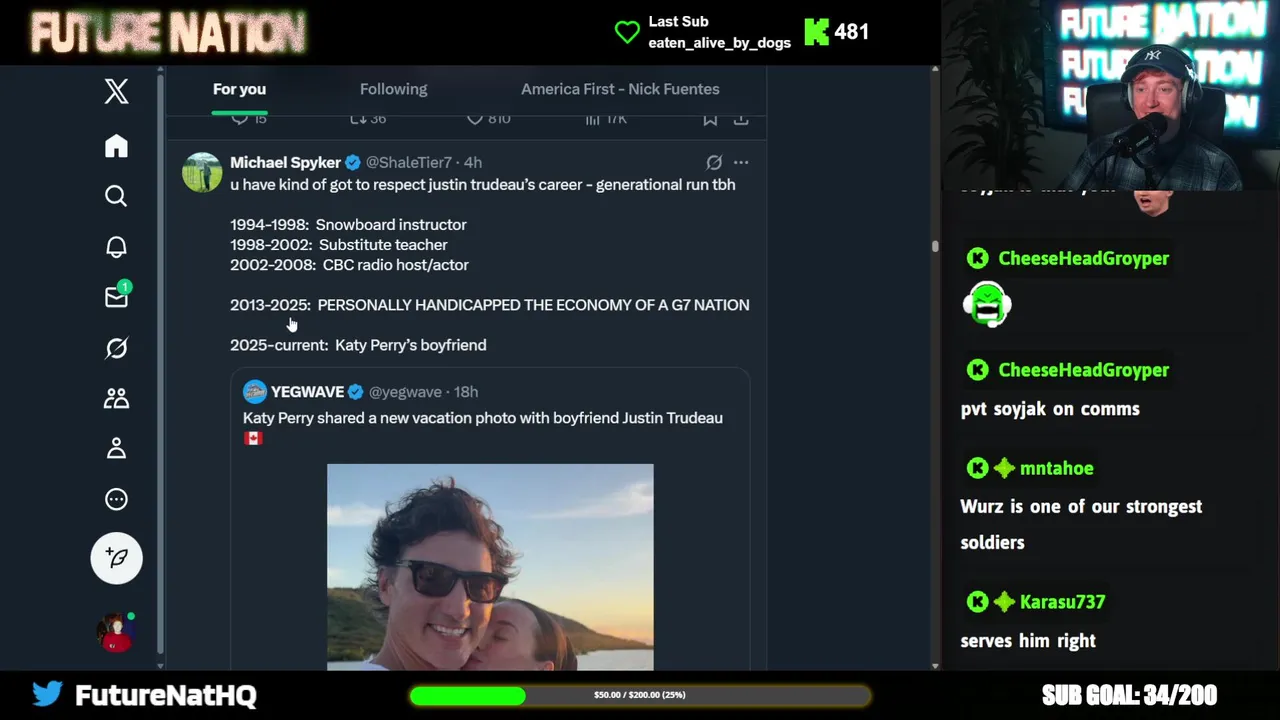Viewport: 1280px width, 720px height.
Task: Open Michael Spyker display name link
Action: (x=286, y=162)
